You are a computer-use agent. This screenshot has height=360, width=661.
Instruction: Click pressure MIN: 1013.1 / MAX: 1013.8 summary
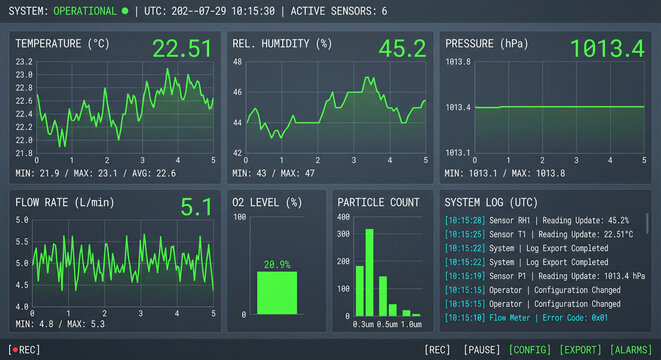[x=505, y=173]
